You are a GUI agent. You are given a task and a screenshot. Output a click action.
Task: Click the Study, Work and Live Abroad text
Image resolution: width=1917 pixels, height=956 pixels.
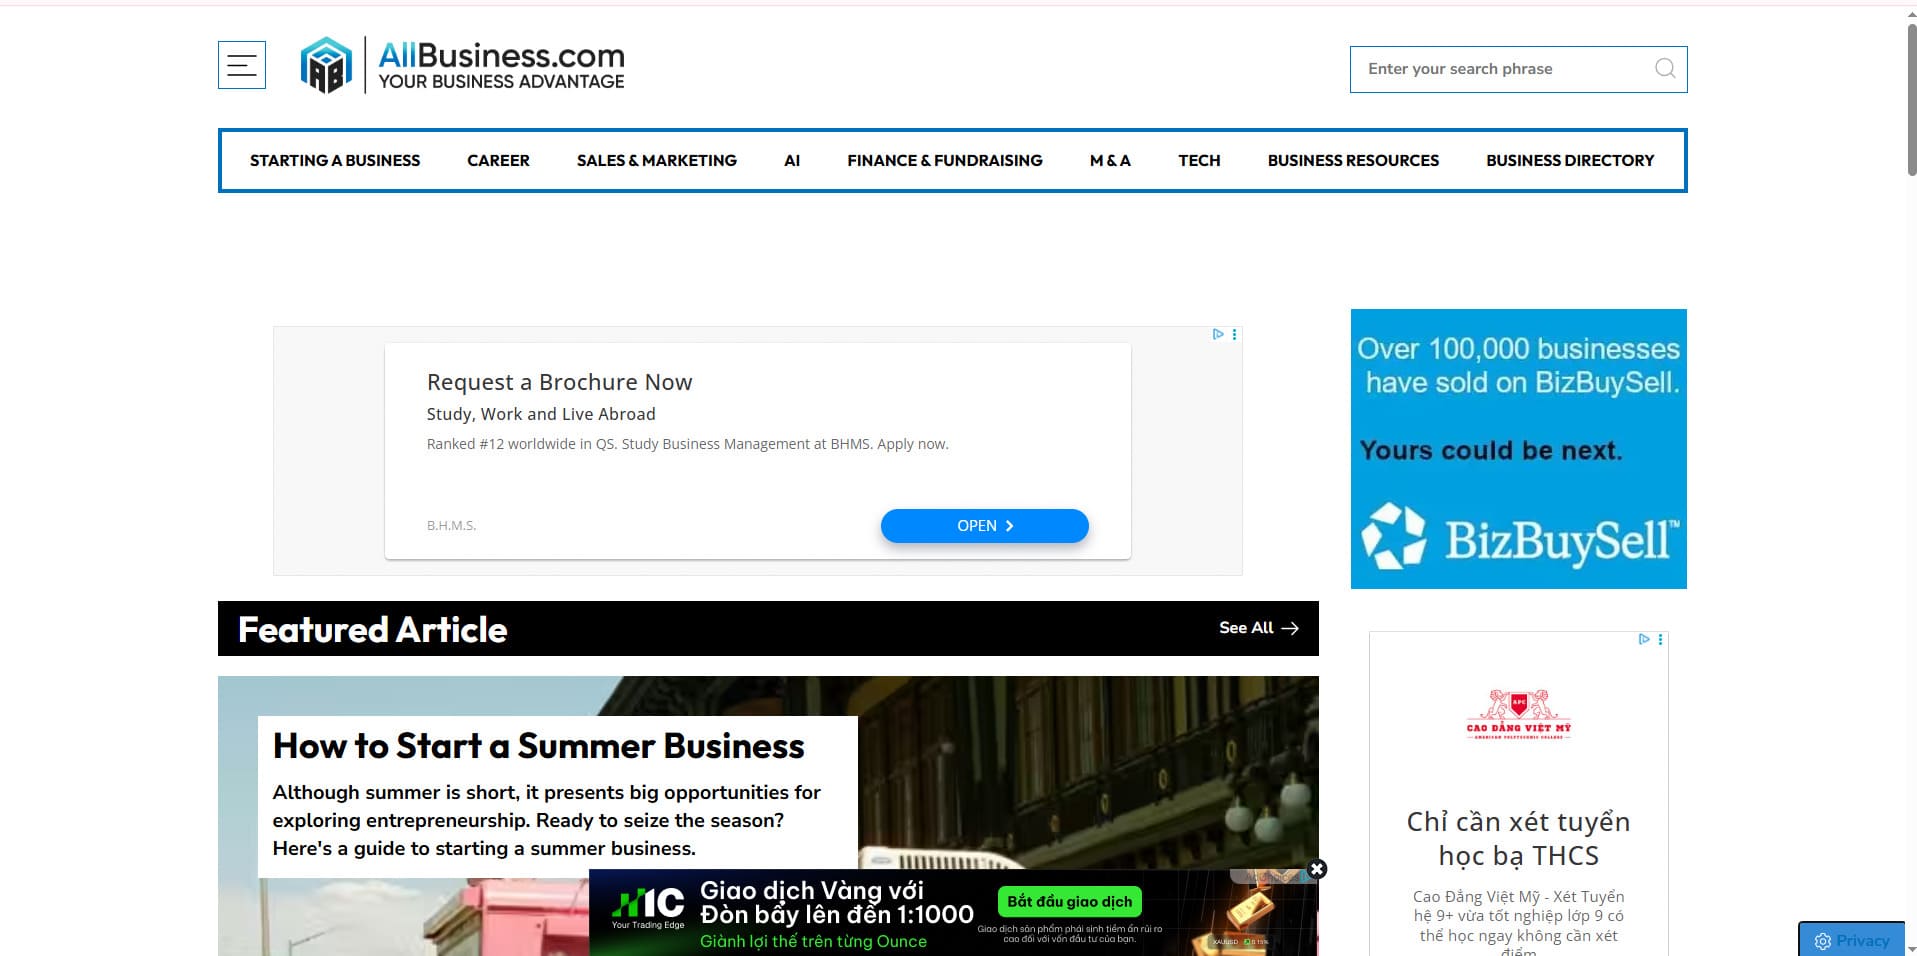[541, 414]
